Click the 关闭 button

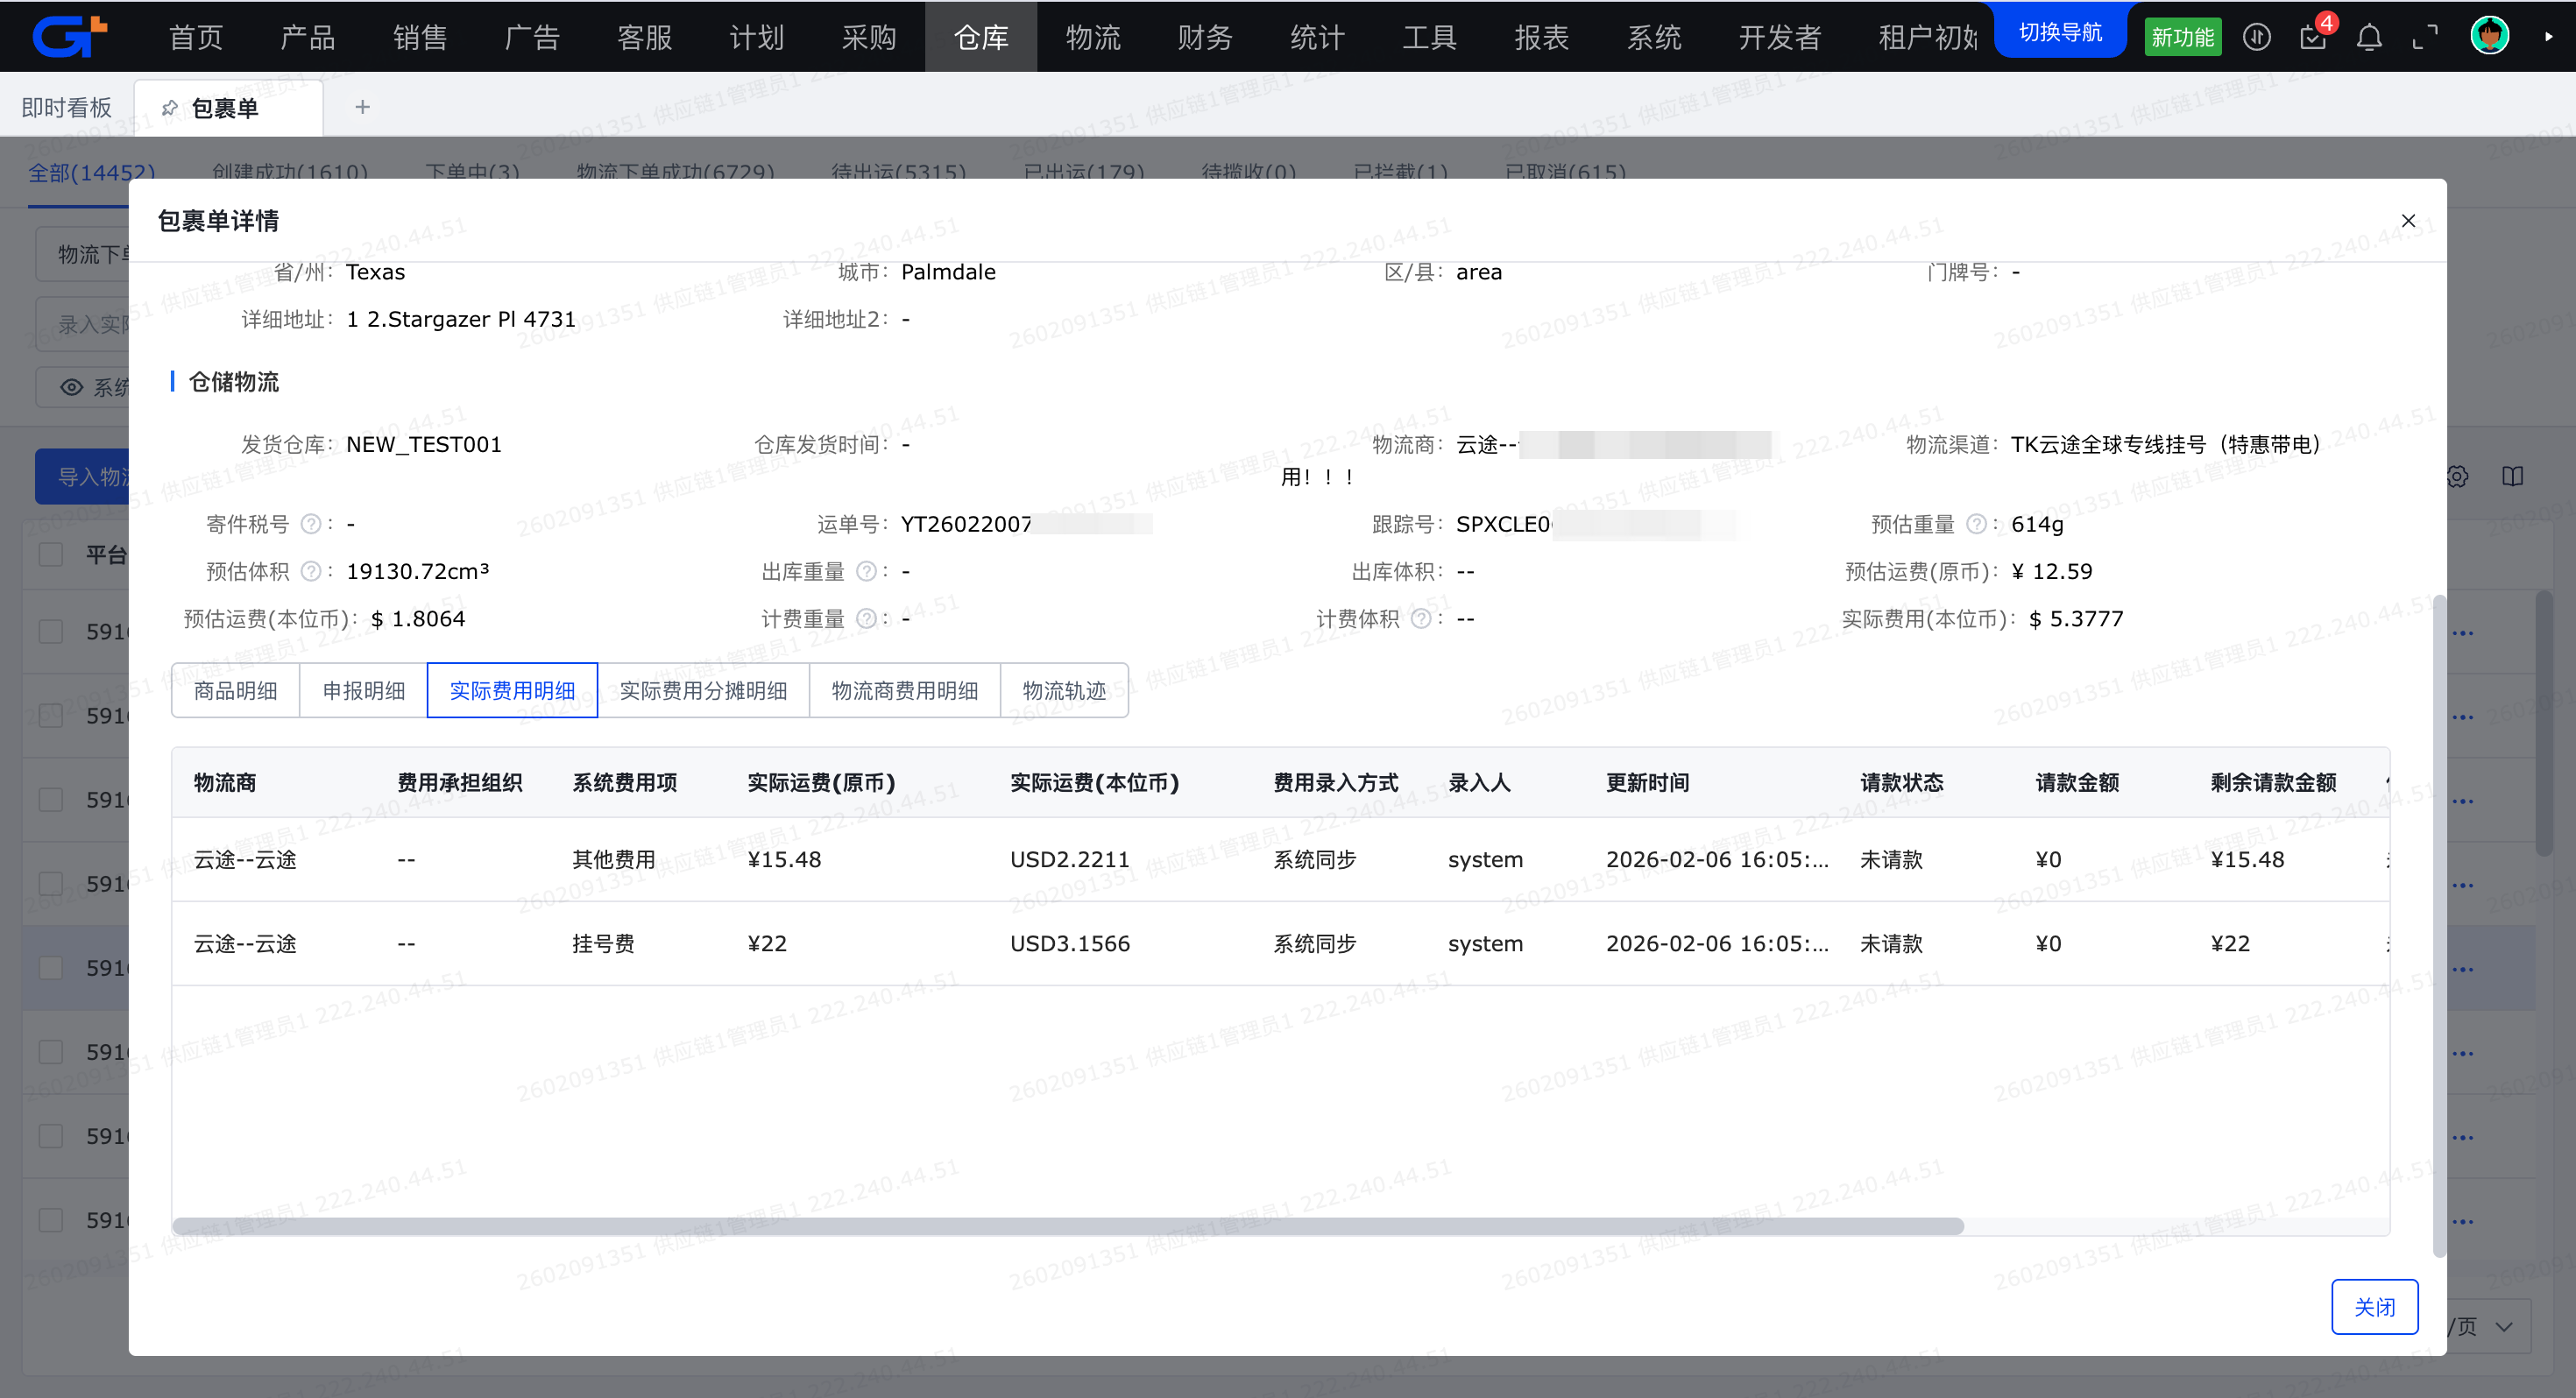2374,1307
